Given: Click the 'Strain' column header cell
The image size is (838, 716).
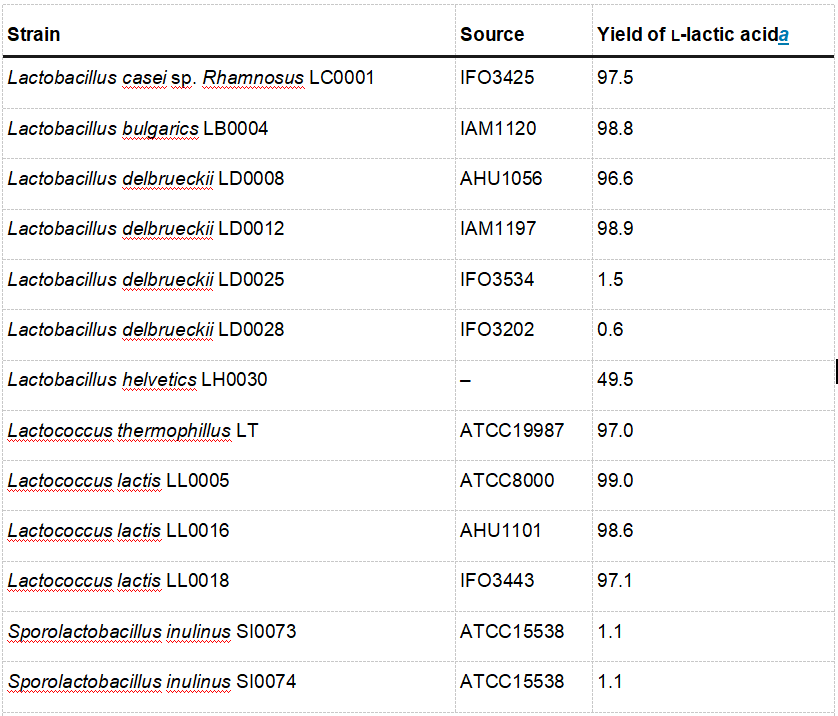Looking at the screenshot, I should (x=34, y=35).
